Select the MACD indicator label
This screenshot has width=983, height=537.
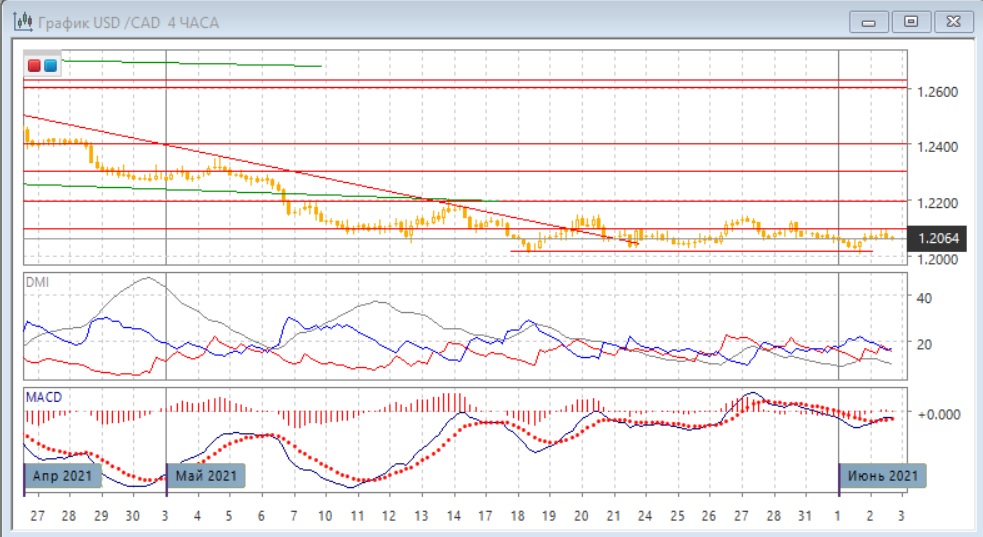44,397
